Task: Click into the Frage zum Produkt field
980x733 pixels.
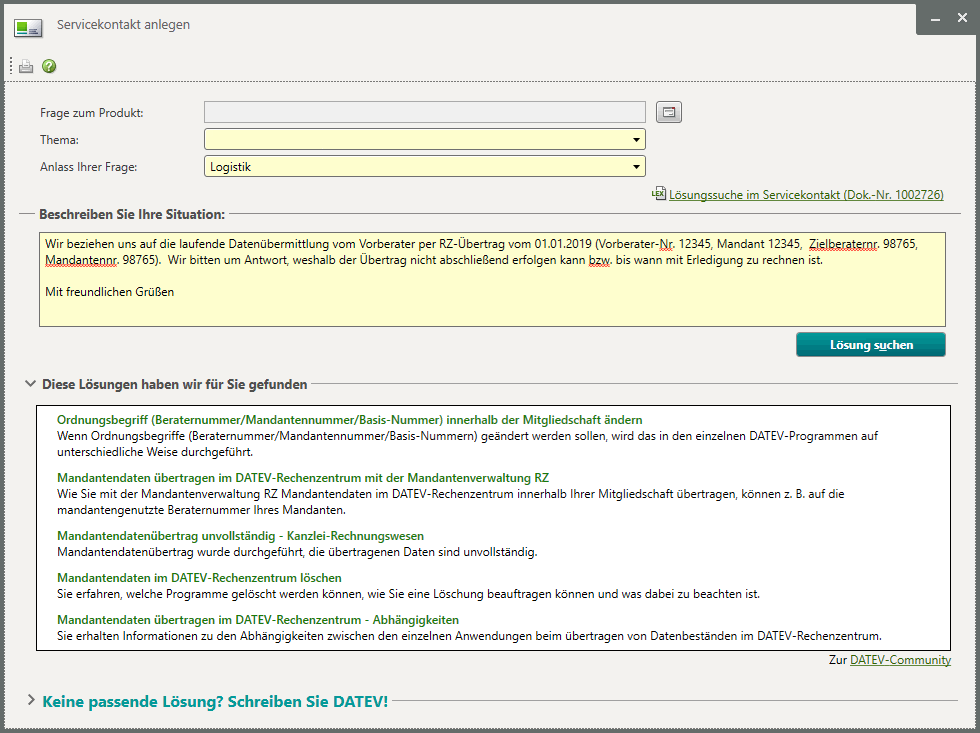Action: (x=424, y=112)
